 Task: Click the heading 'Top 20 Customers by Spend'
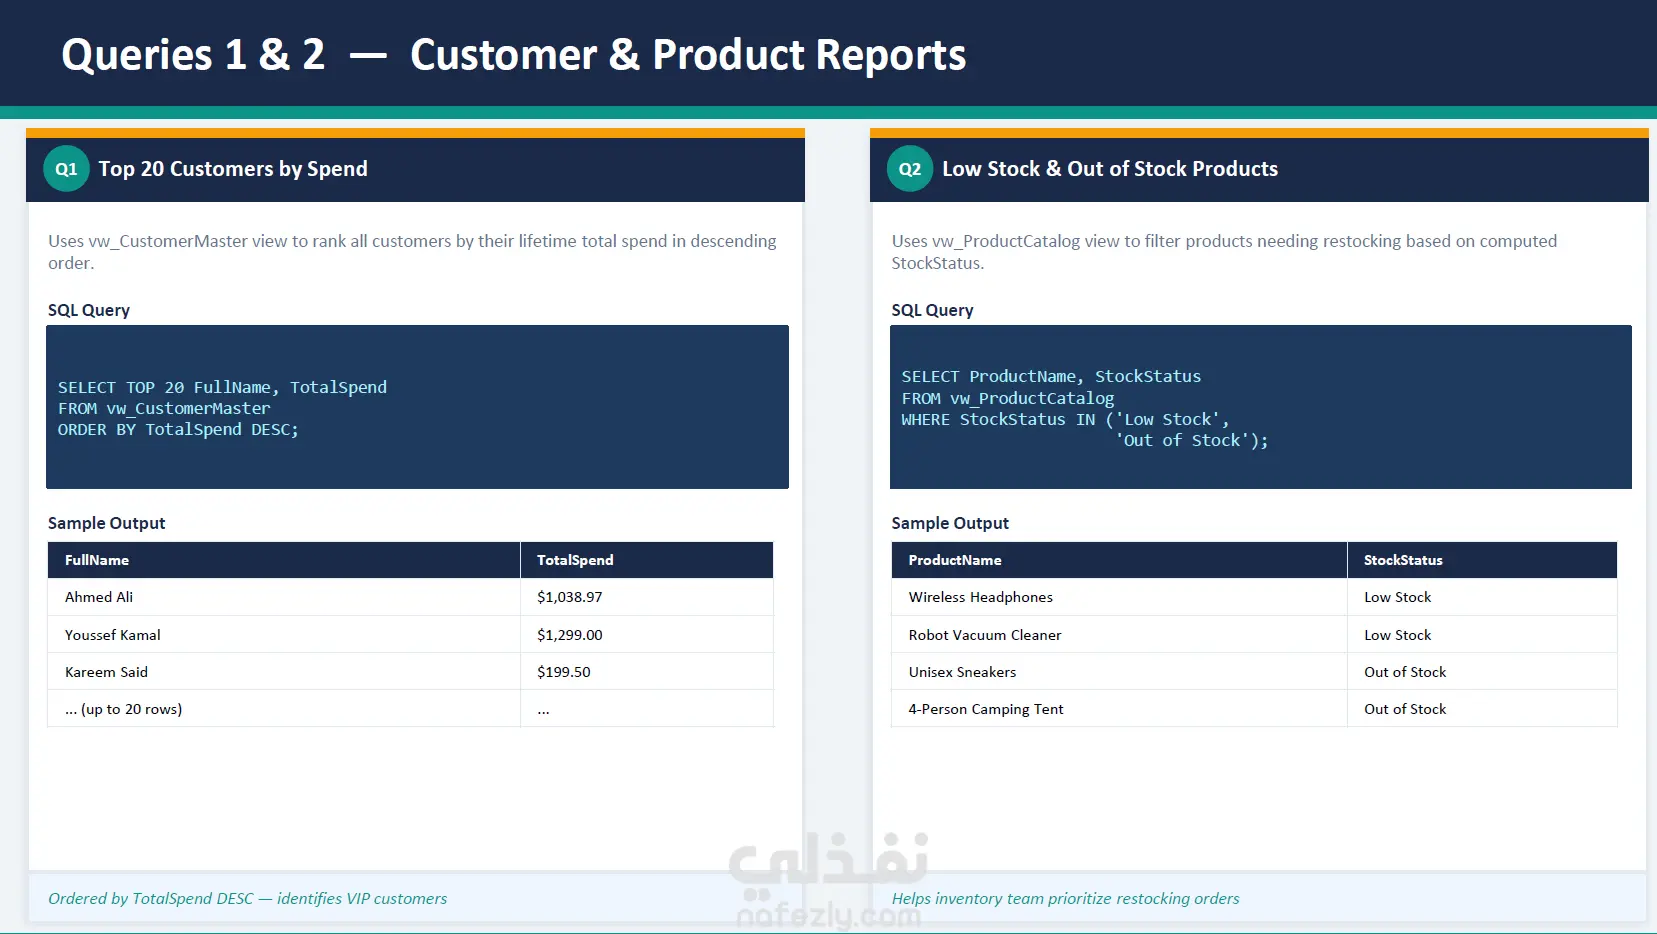[x=233, y=169]
